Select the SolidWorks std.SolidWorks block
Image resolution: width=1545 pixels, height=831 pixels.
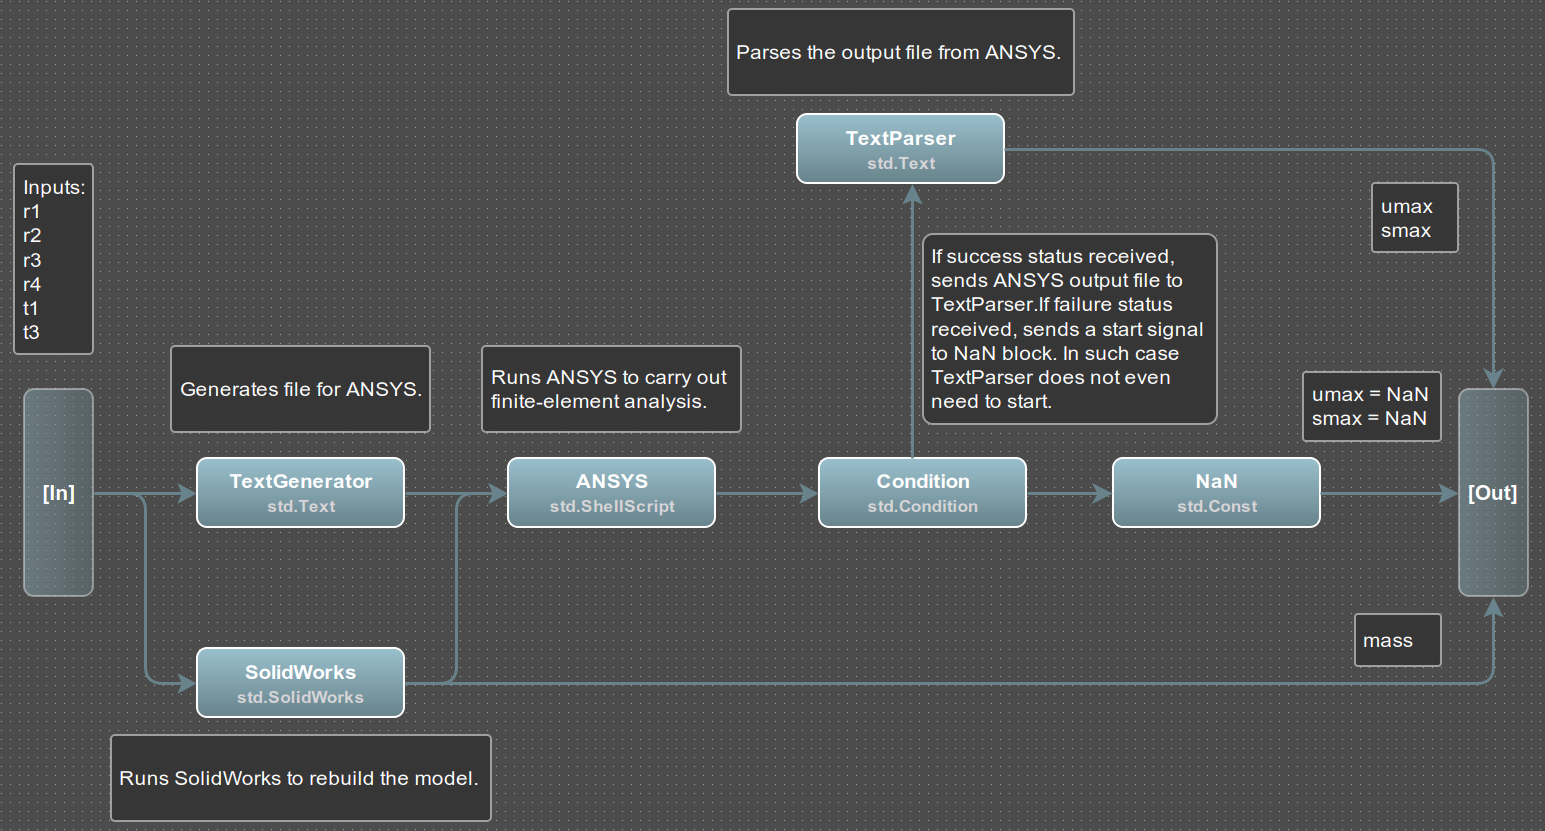(300, 682)
